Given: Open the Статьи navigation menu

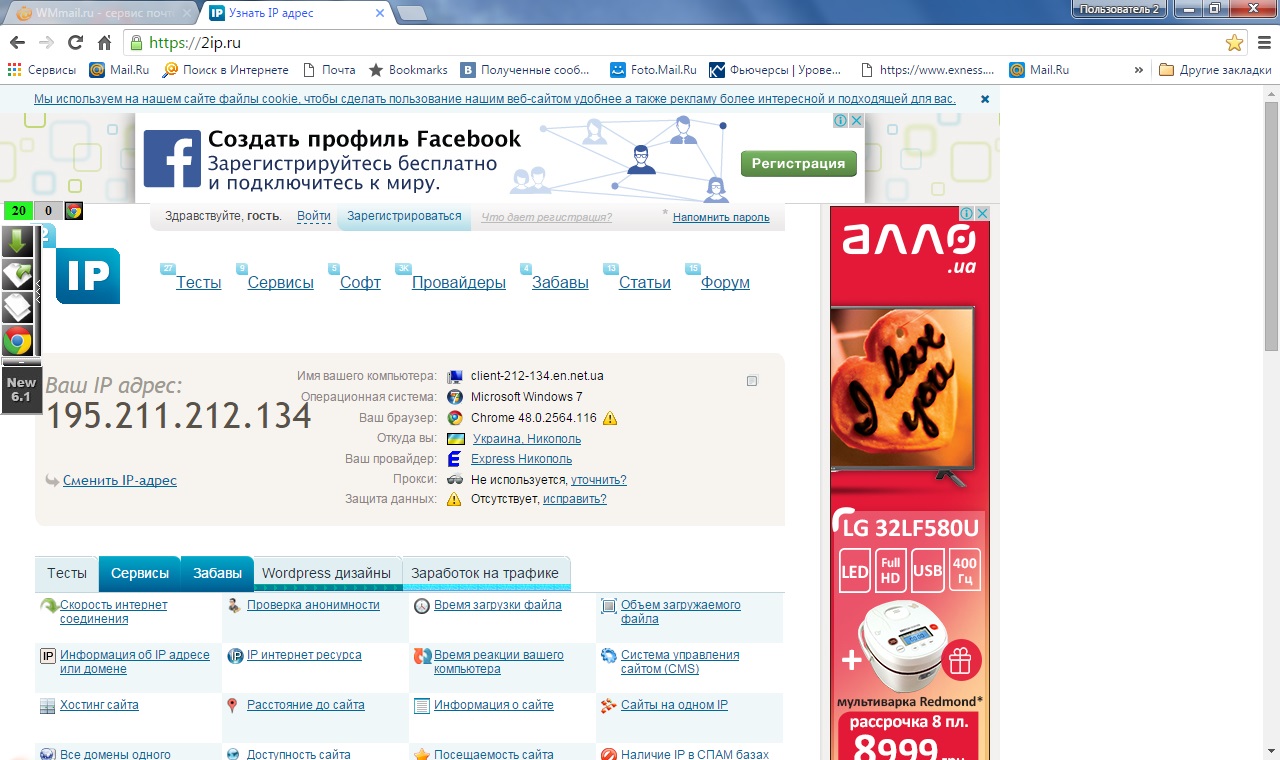Looking at the screenshot, I should [x=645, y=283].
